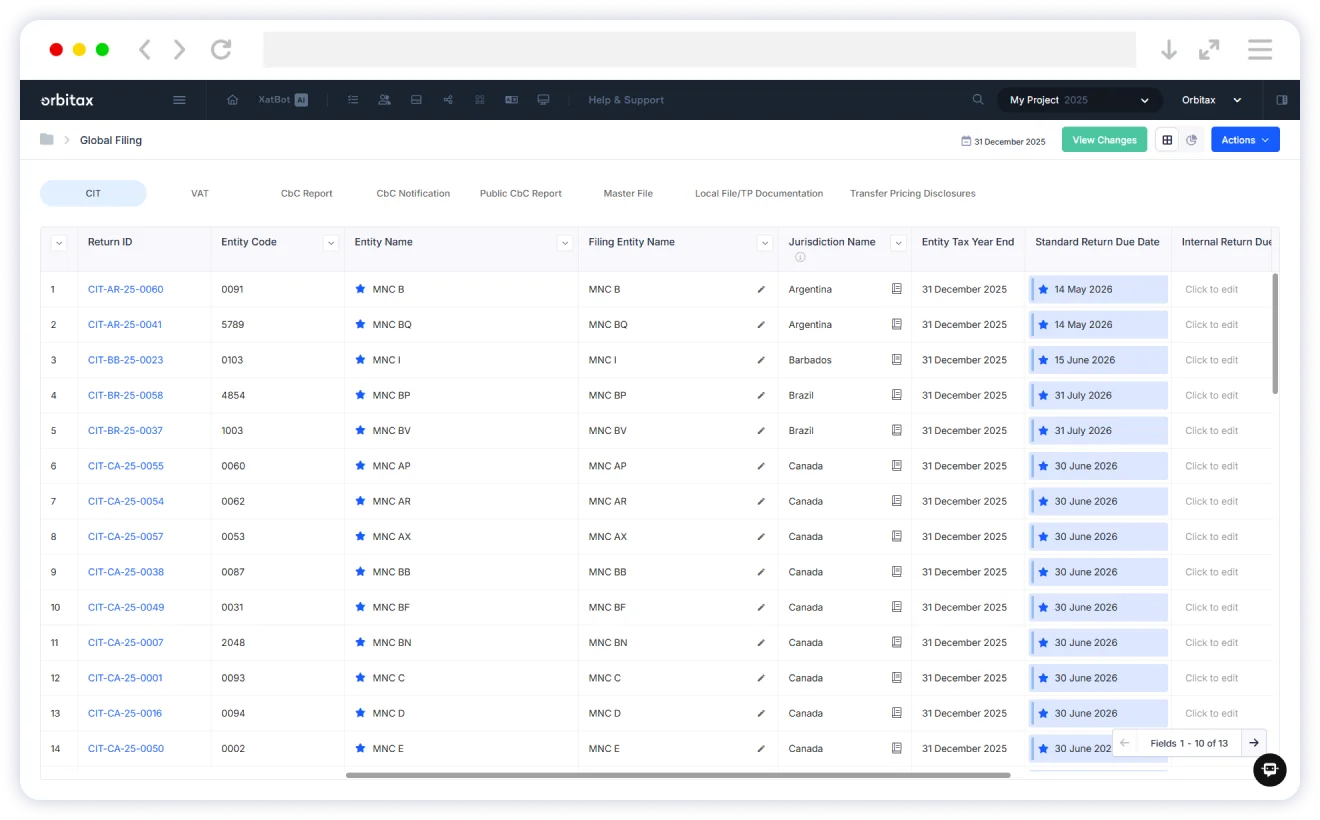Open the hamburger menu beside the Orbitax logo
Image resolution: width=1320 pixels, height=820 pixels.
point(179,100)
